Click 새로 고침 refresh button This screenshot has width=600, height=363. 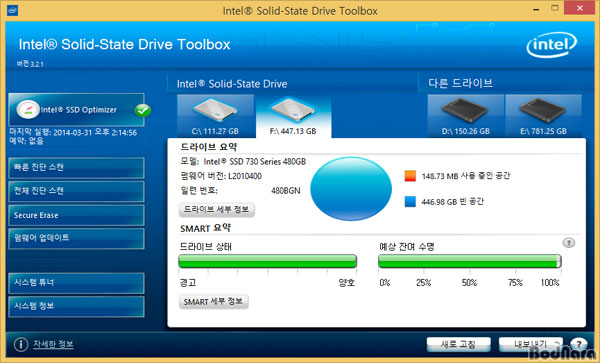(x=458, y=345)
